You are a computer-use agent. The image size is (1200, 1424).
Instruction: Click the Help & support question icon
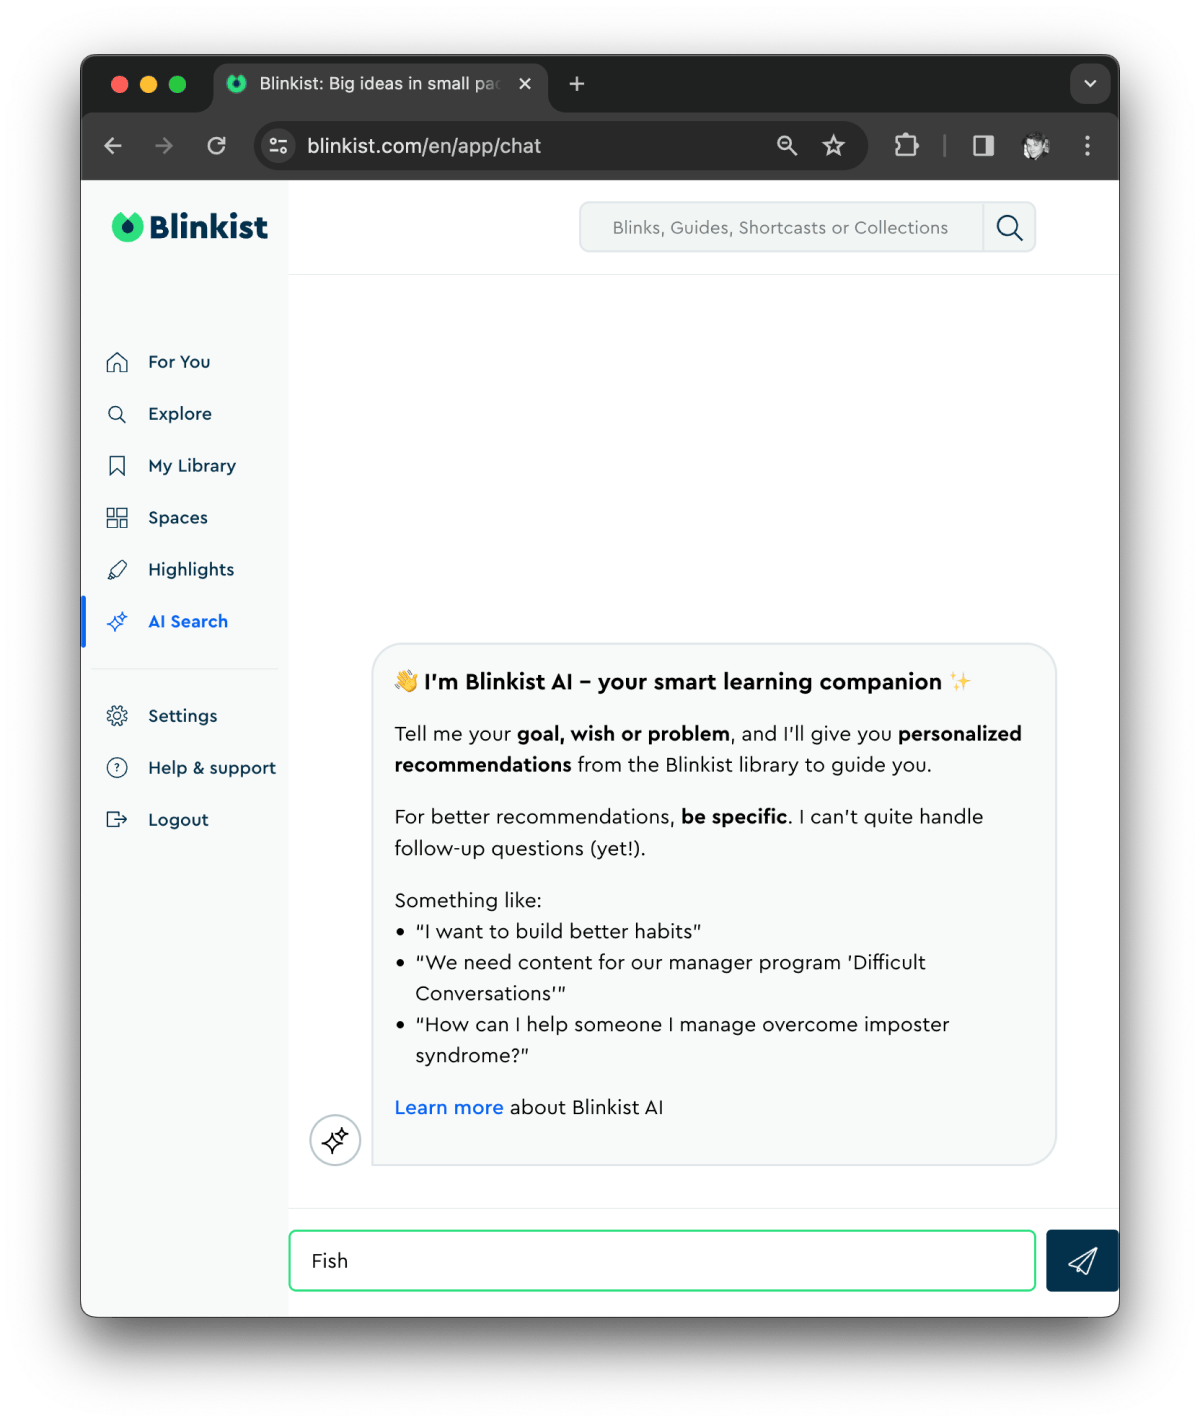[117, 768]
